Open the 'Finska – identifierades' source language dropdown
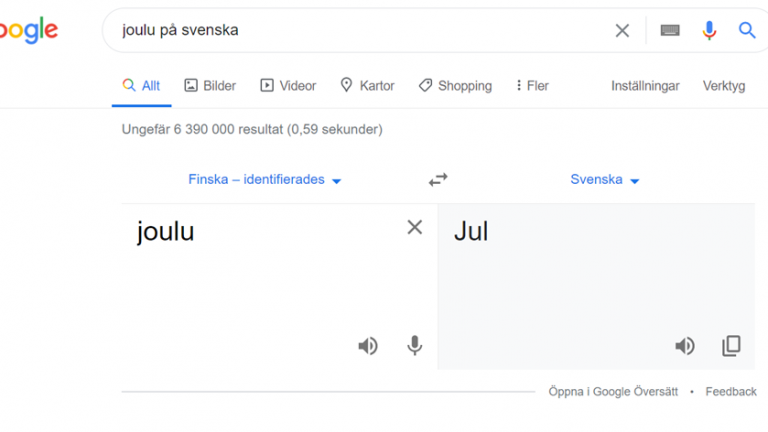768x432 pixels. [x=264, y=180]
